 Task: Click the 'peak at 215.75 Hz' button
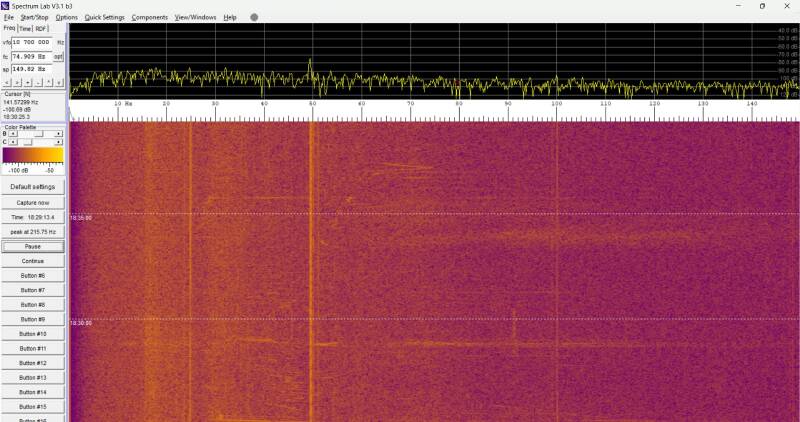click(33, 232)
